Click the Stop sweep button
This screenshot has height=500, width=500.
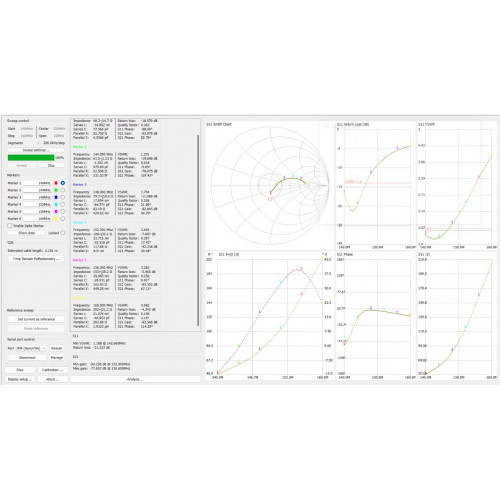tap(51, 165)
